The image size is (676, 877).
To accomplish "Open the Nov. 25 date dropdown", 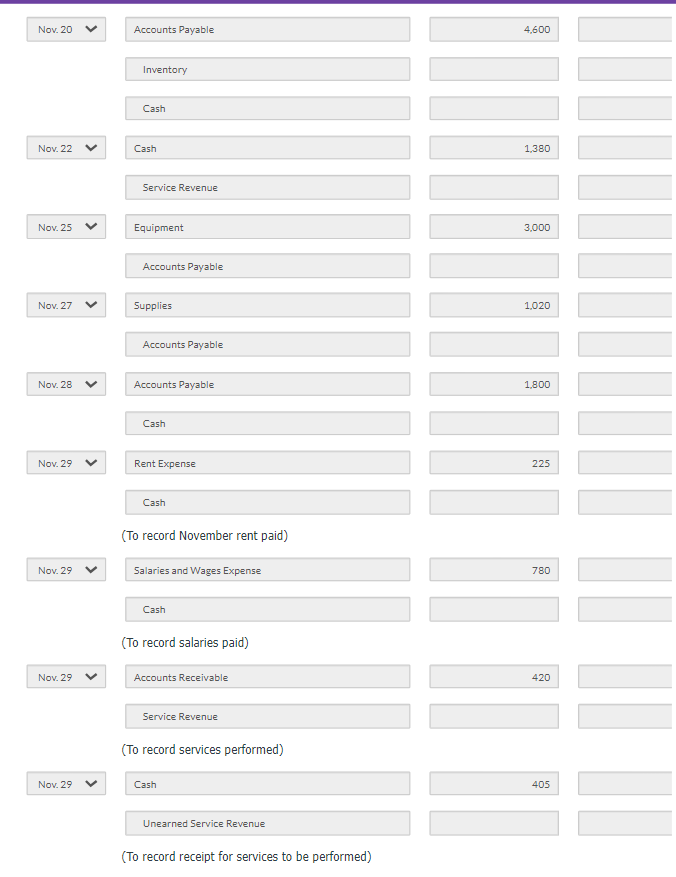I will pyautogui.click(x=65, y=226).
